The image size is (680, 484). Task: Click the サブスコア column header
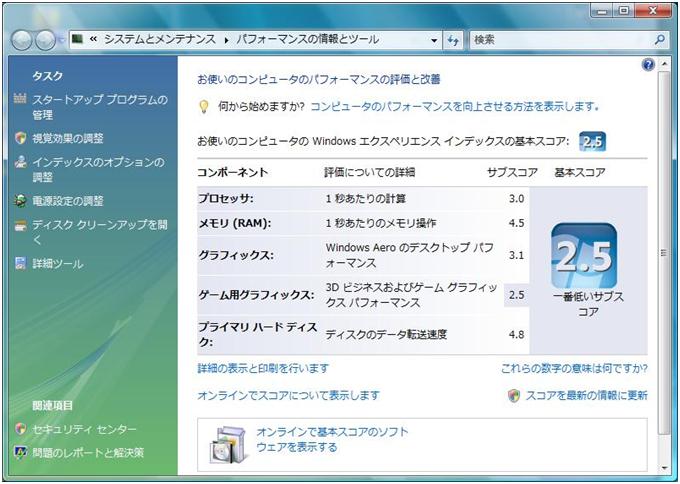512,173
